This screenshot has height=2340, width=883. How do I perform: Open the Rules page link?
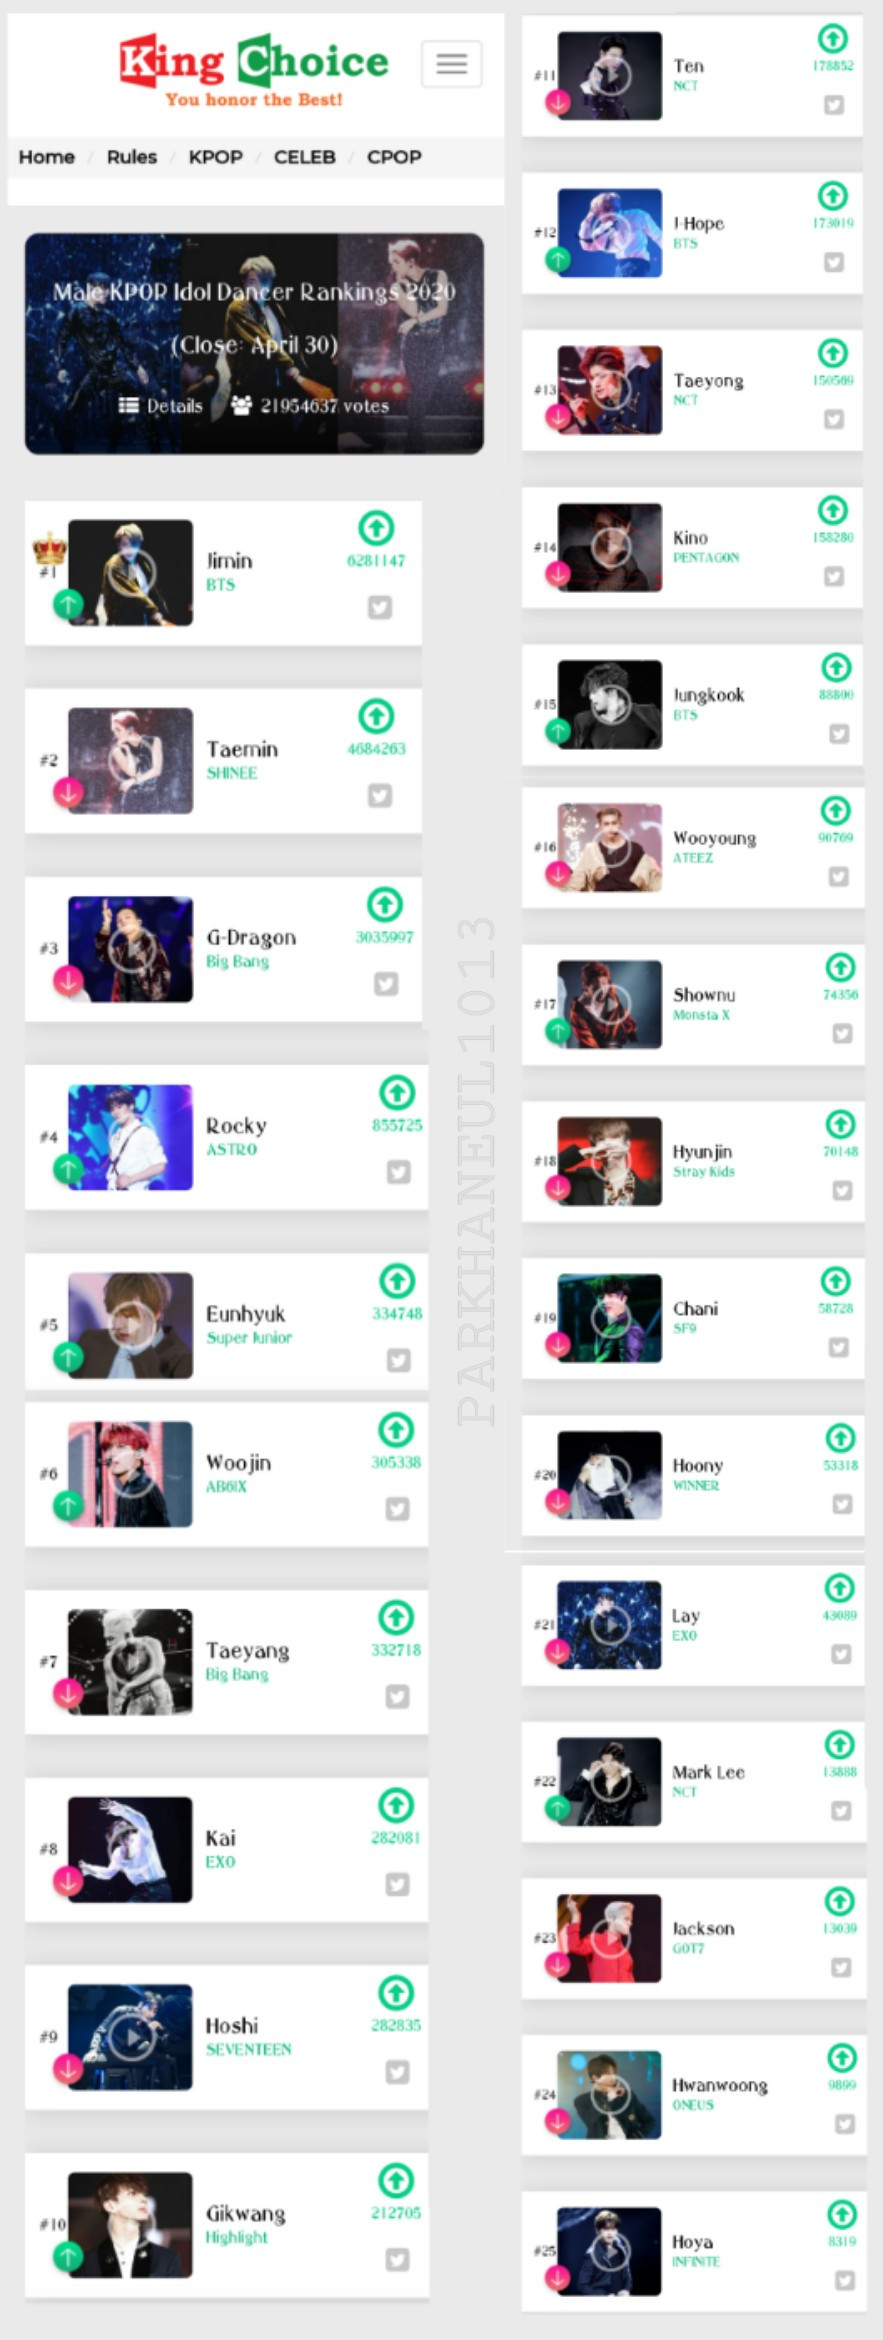[x=132, y=157]
